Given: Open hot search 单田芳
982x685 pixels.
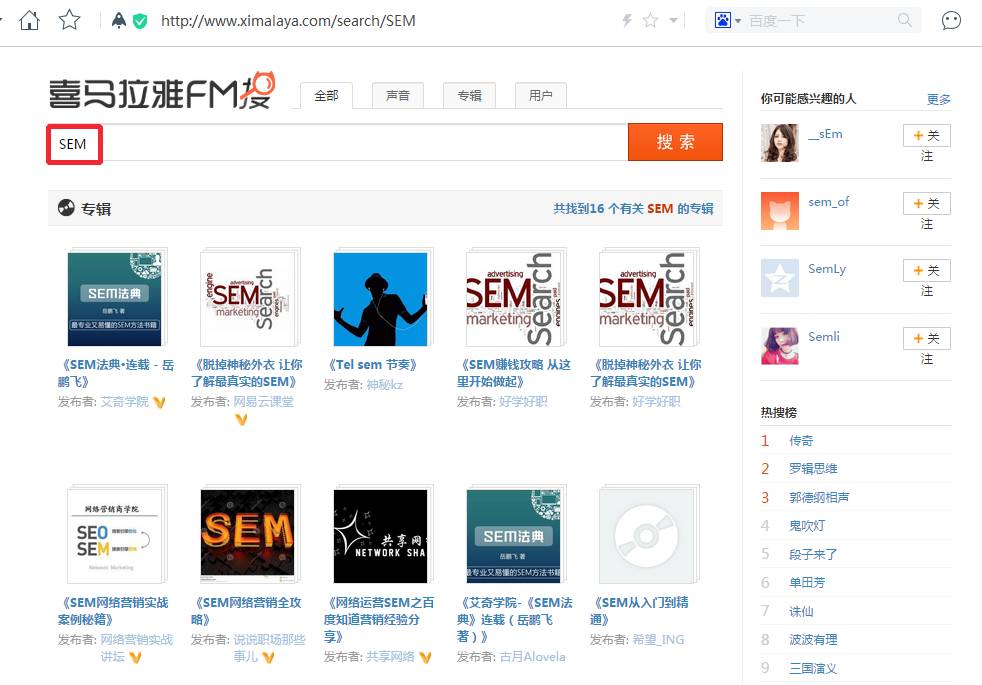Looking at the screenshot, I should (807, 583).
